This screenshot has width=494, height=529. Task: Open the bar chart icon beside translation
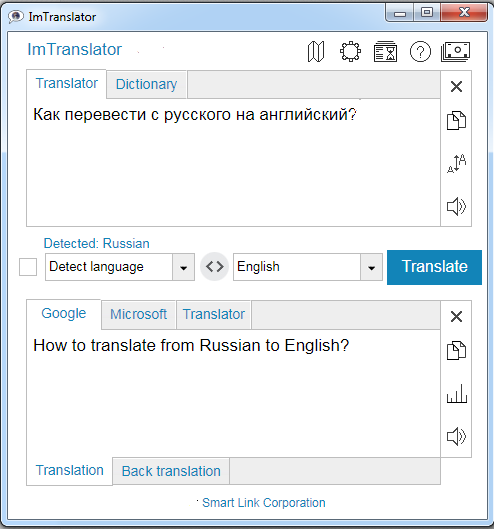pos(457,393)
